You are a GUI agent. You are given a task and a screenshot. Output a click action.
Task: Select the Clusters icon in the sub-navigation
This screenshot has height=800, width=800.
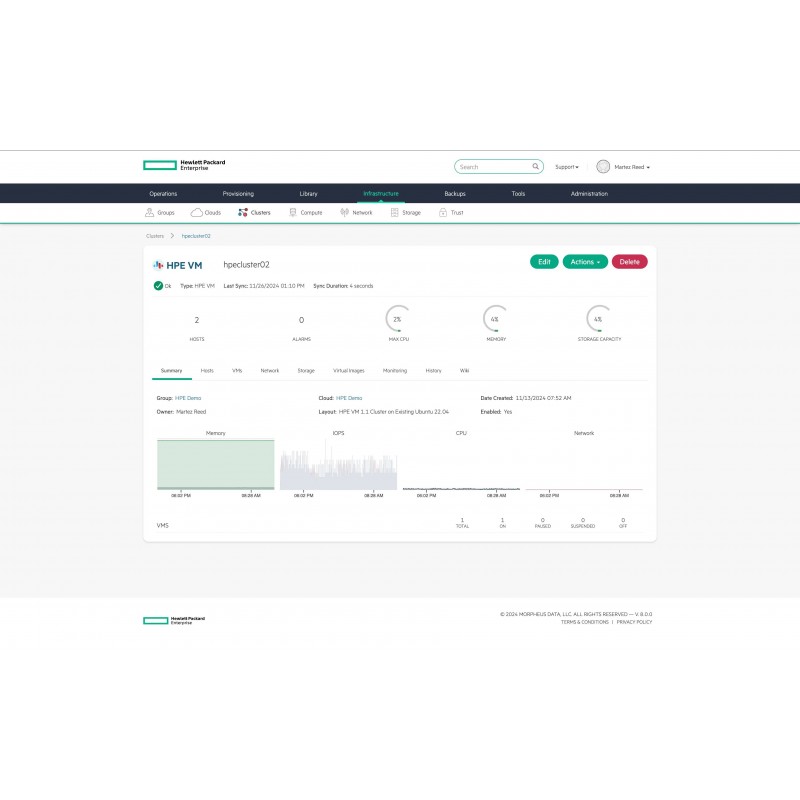242,213
